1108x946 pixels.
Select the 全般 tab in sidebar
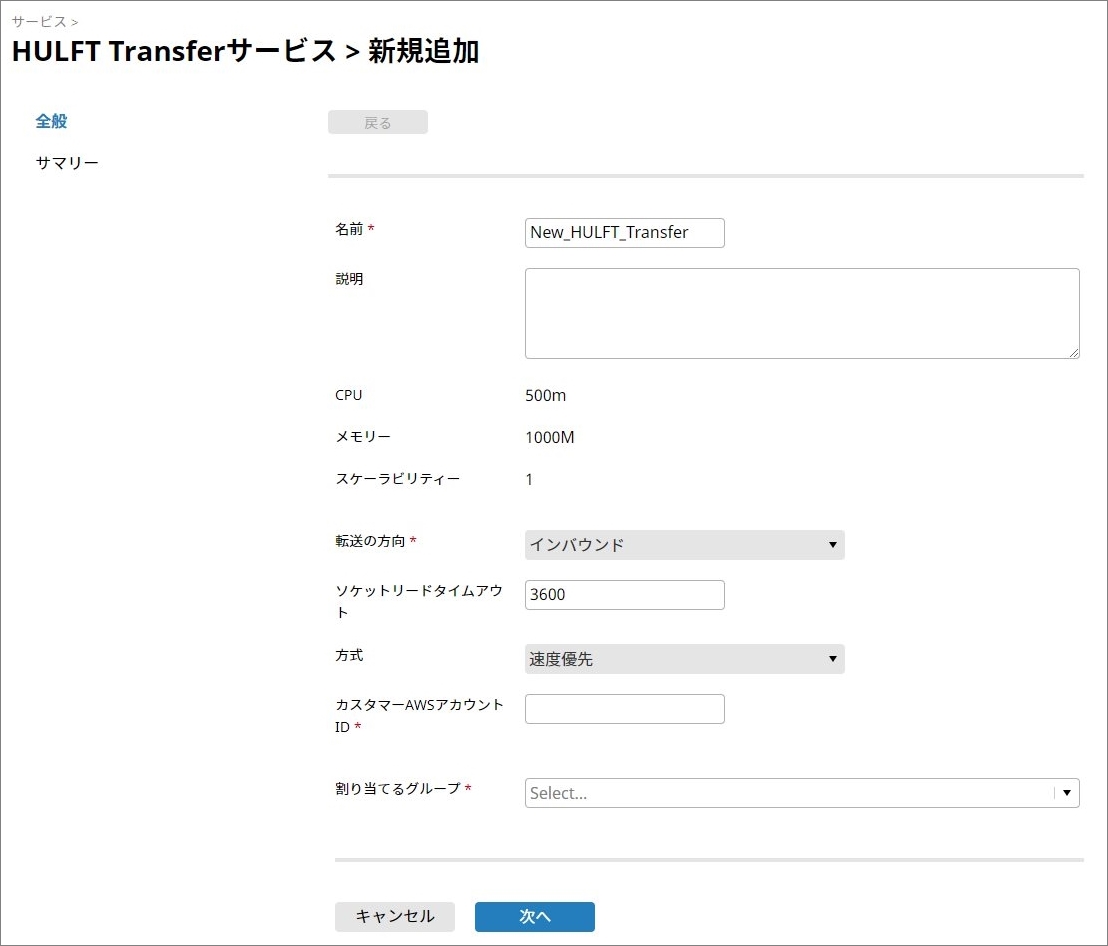[x=51, y=122]
